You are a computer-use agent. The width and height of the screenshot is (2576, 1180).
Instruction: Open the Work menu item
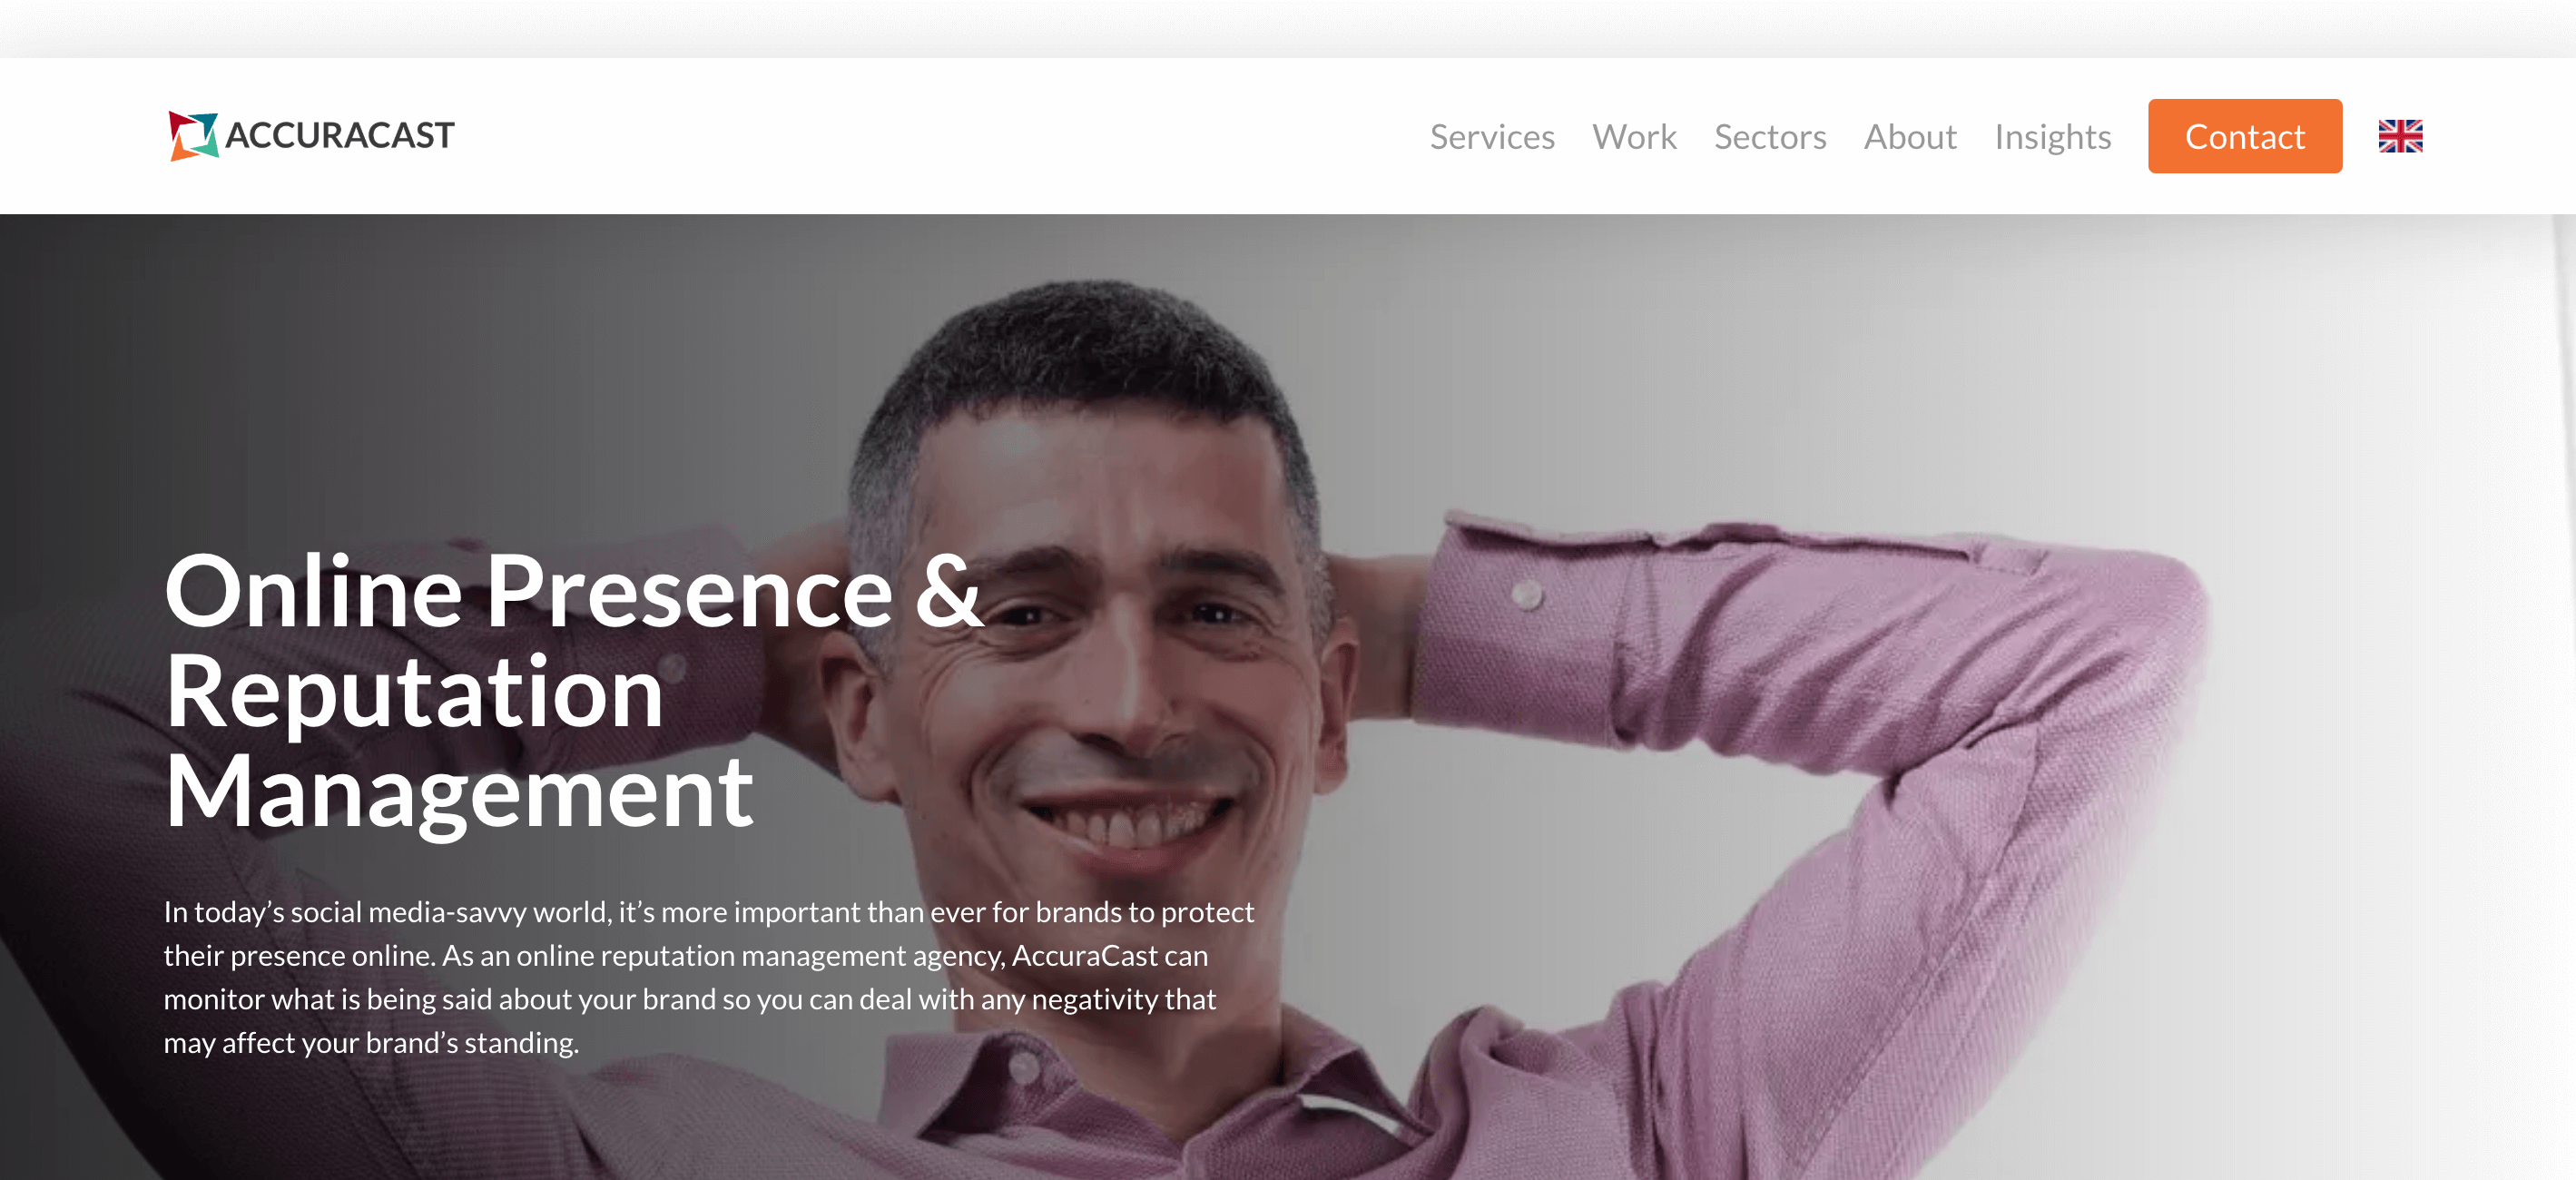click(1634, 136)
